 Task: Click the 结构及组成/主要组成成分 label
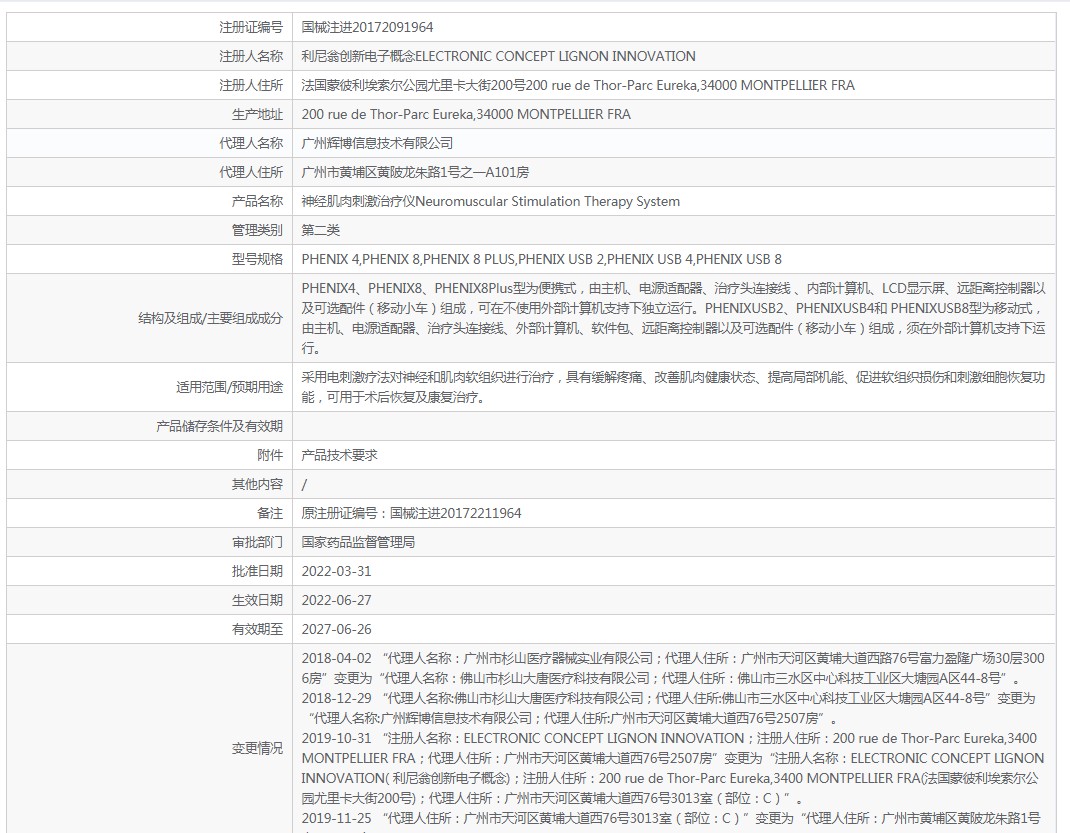tap(210, 318)
